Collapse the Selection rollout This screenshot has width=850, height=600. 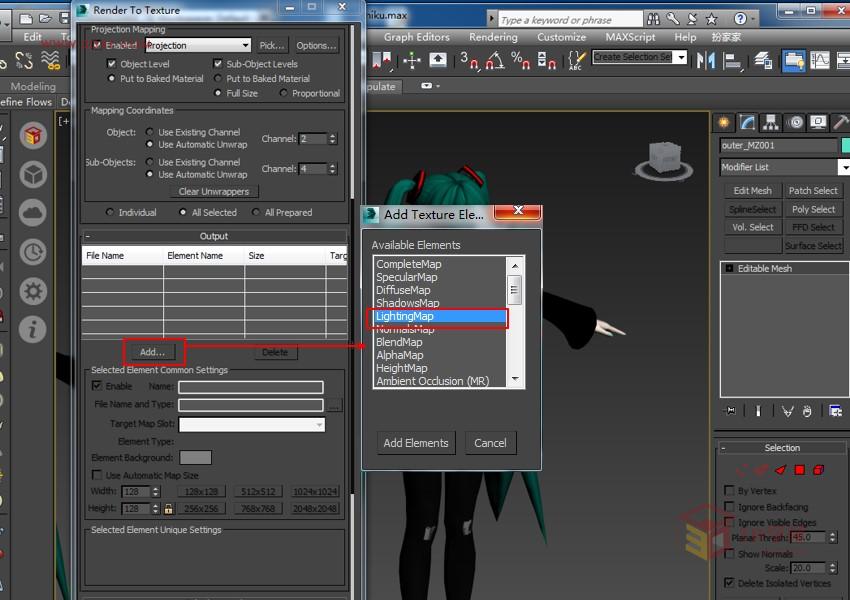click(x=723, y=448)
